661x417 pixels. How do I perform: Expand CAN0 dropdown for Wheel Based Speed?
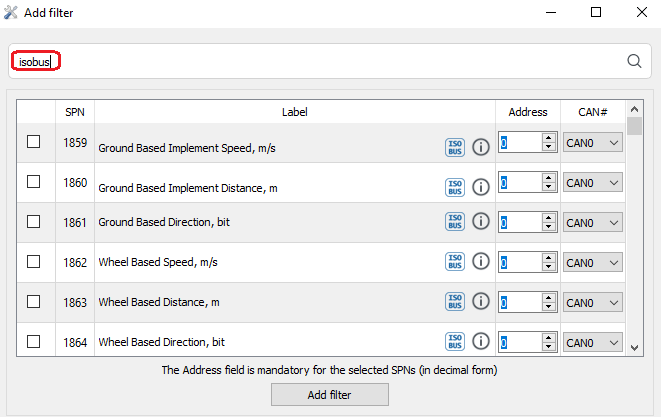[593, 263]
